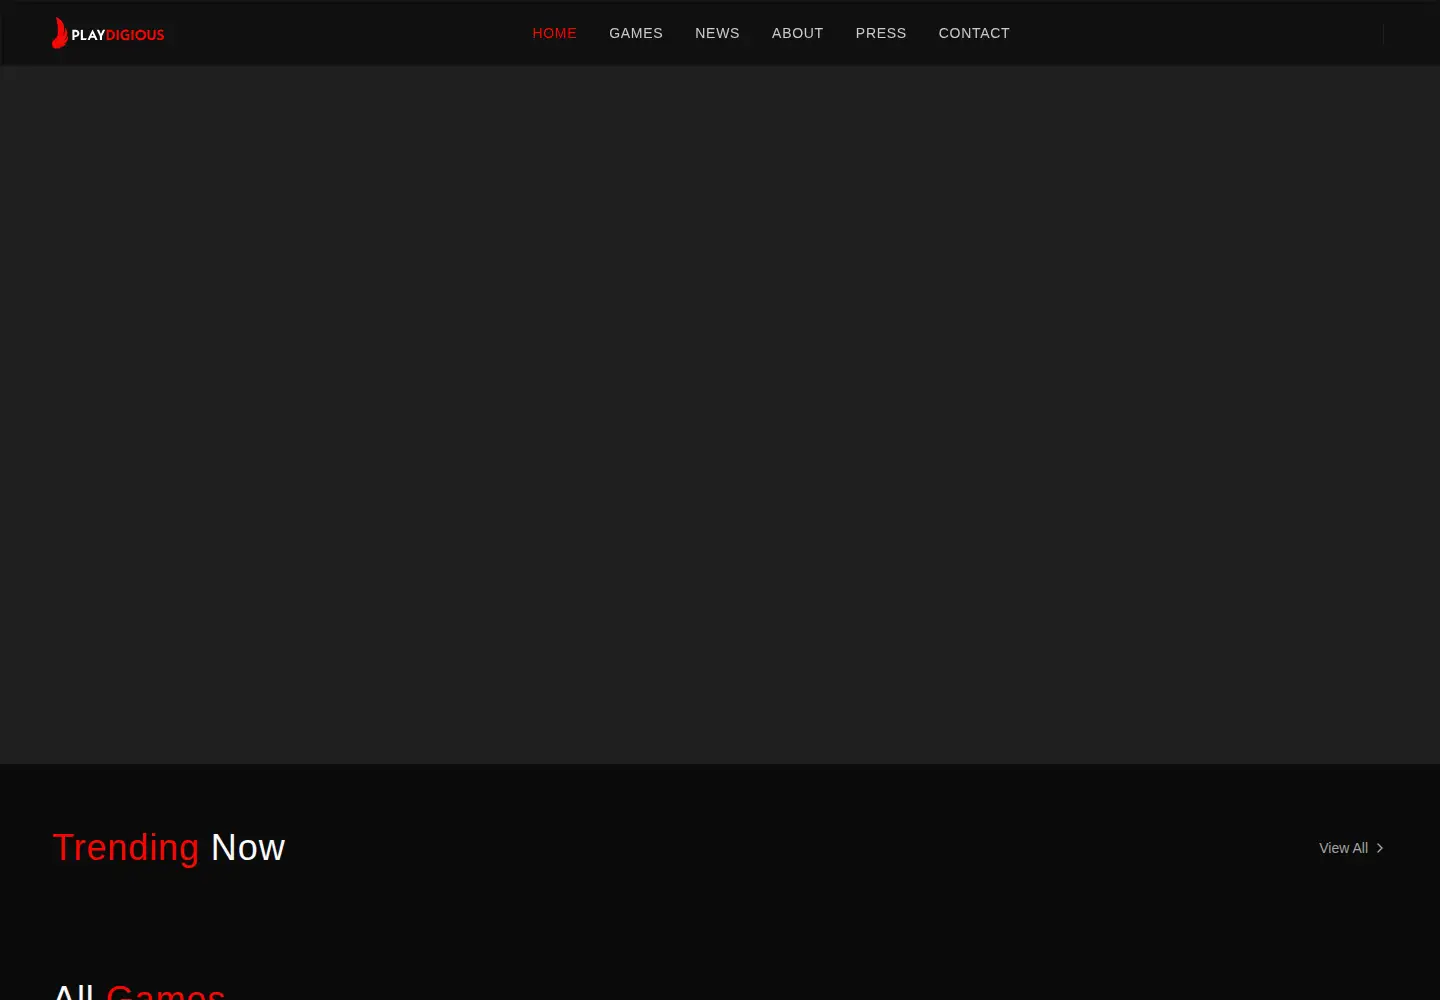The image size is (1440, 1000).
Task: Open the ABOUT page
Action: tap(797, 33)
